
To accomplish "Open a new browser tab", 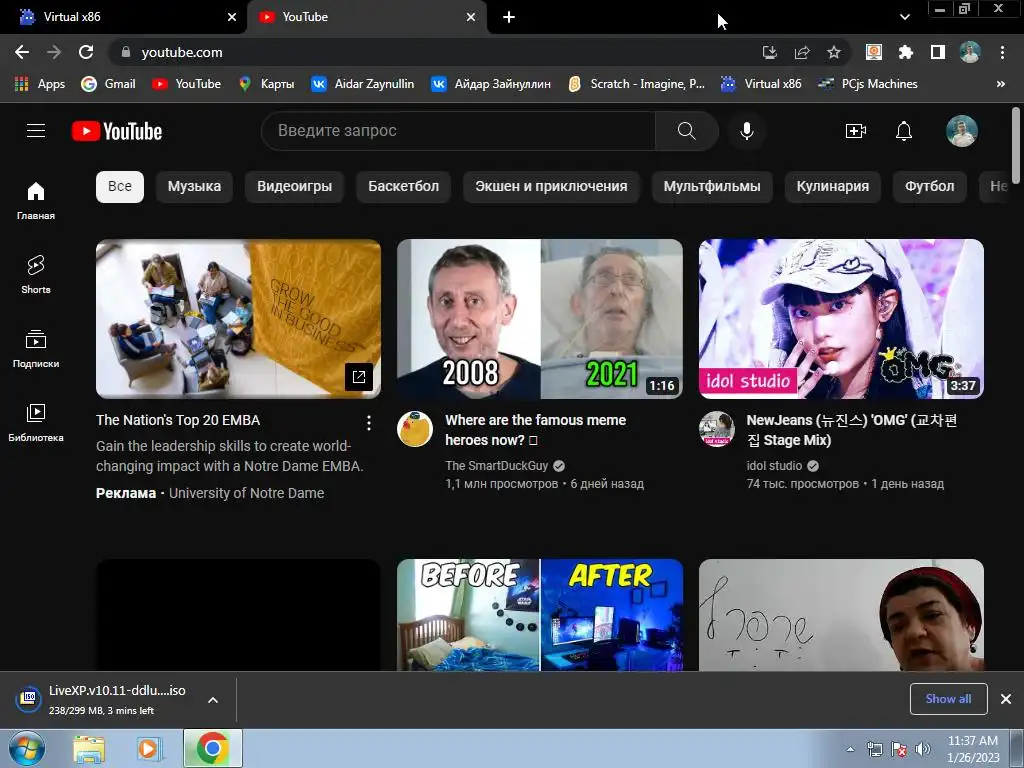I will 509,17.
